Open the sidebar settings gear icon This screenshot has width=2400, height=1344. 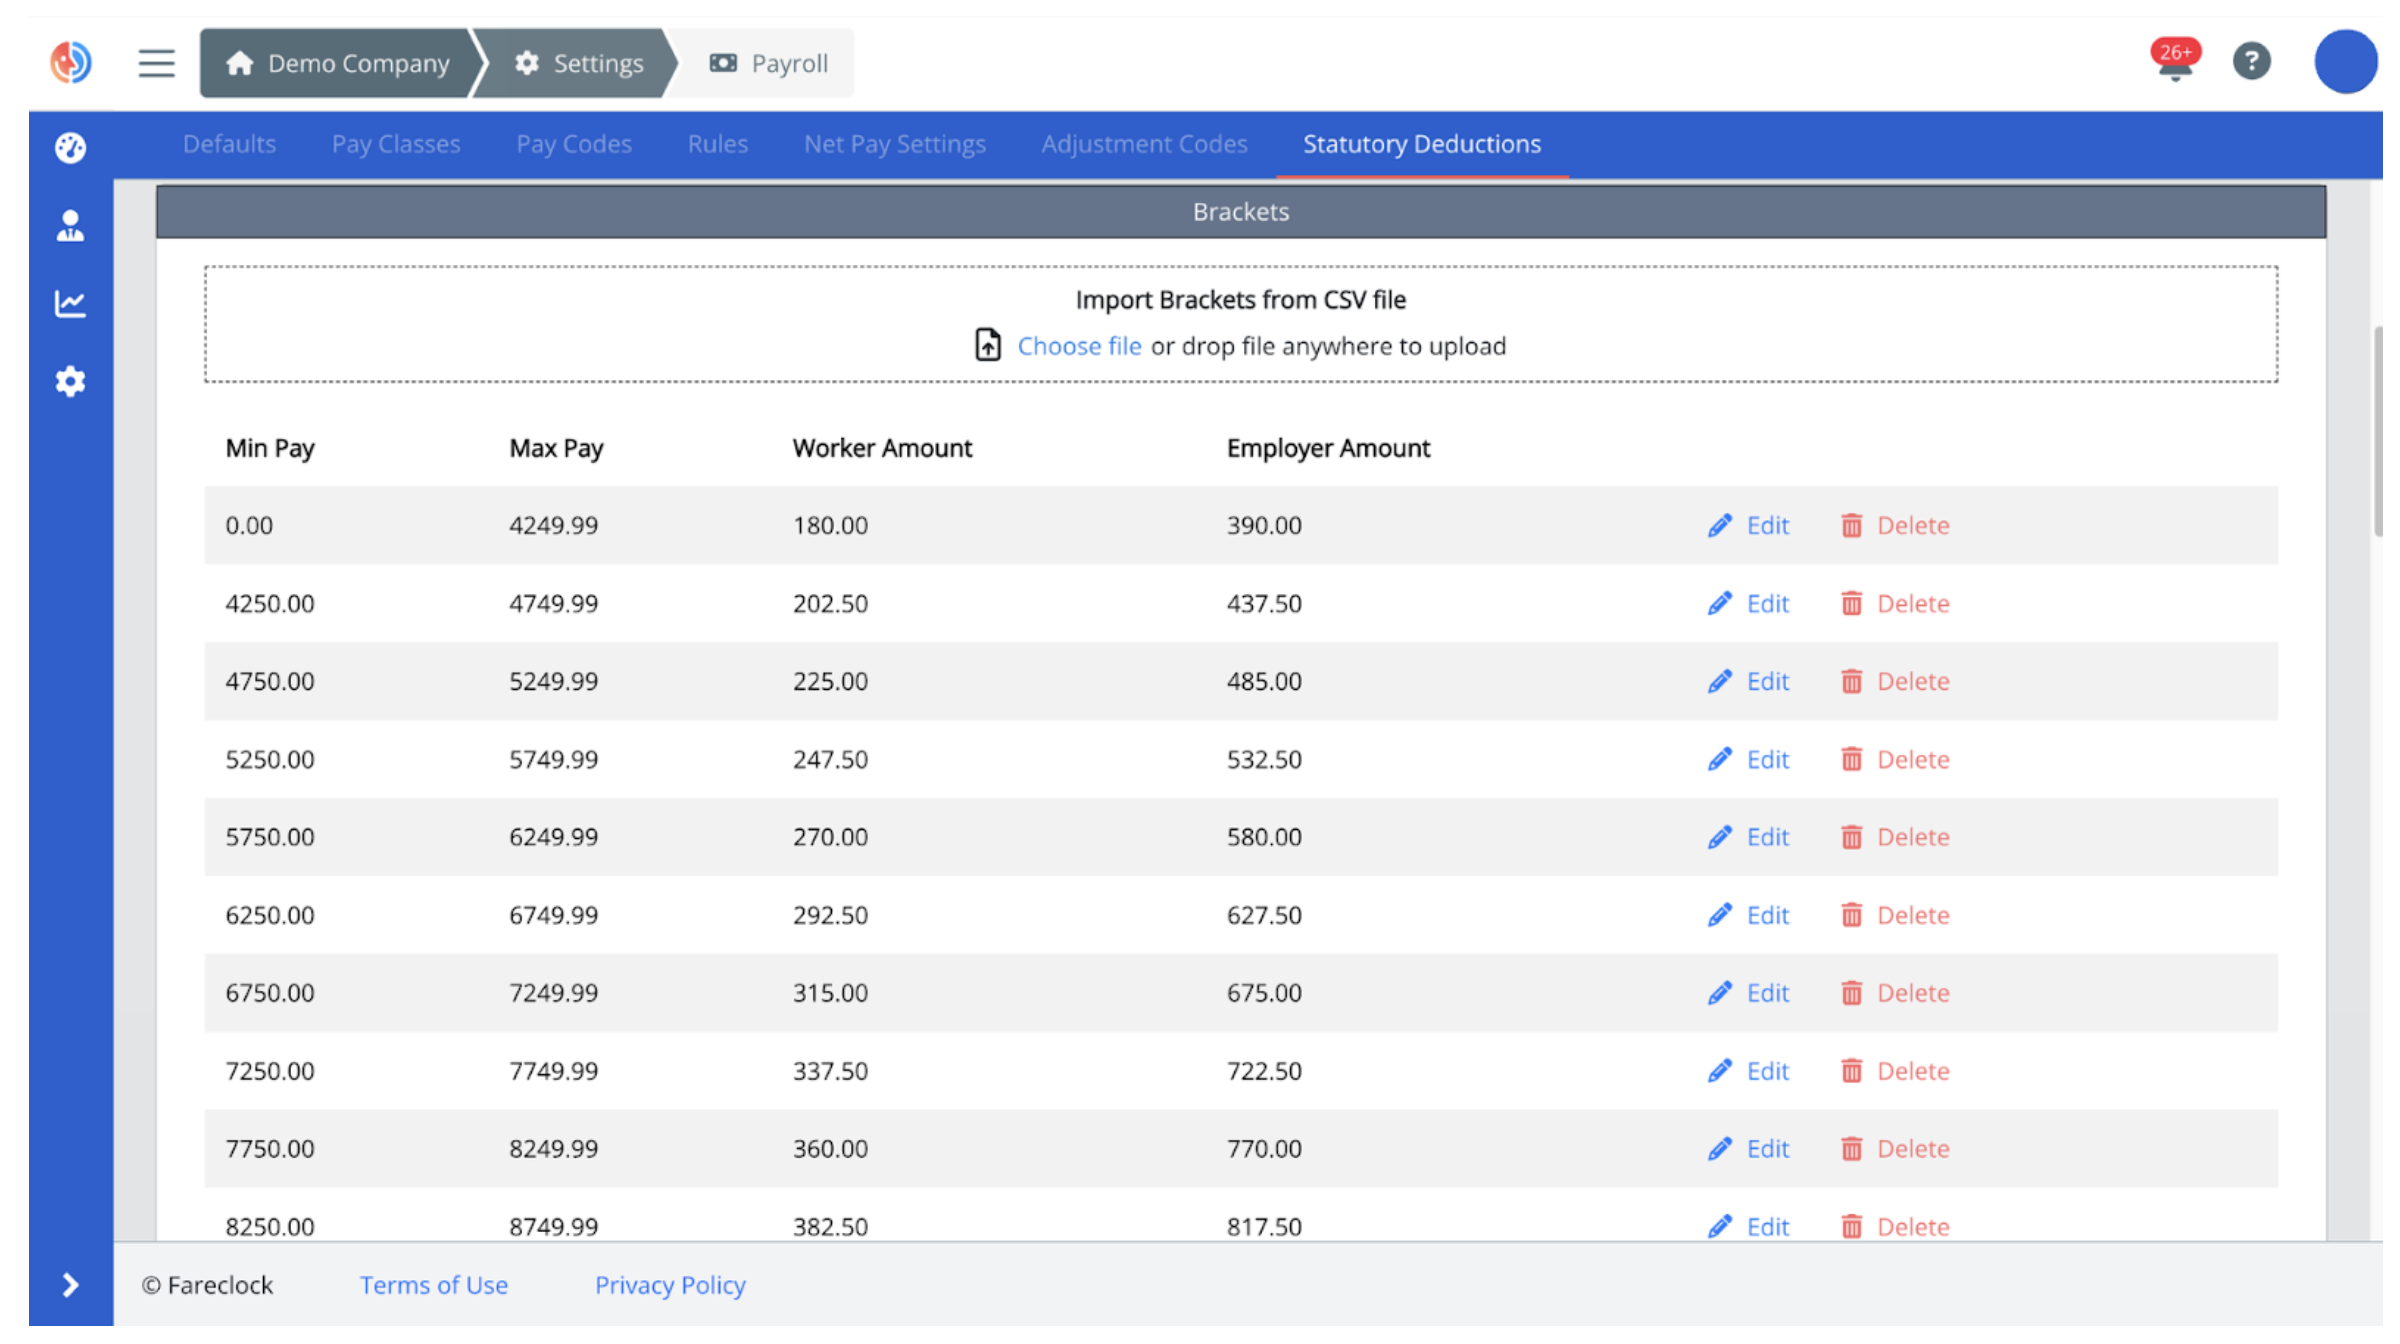coord(69,381)
